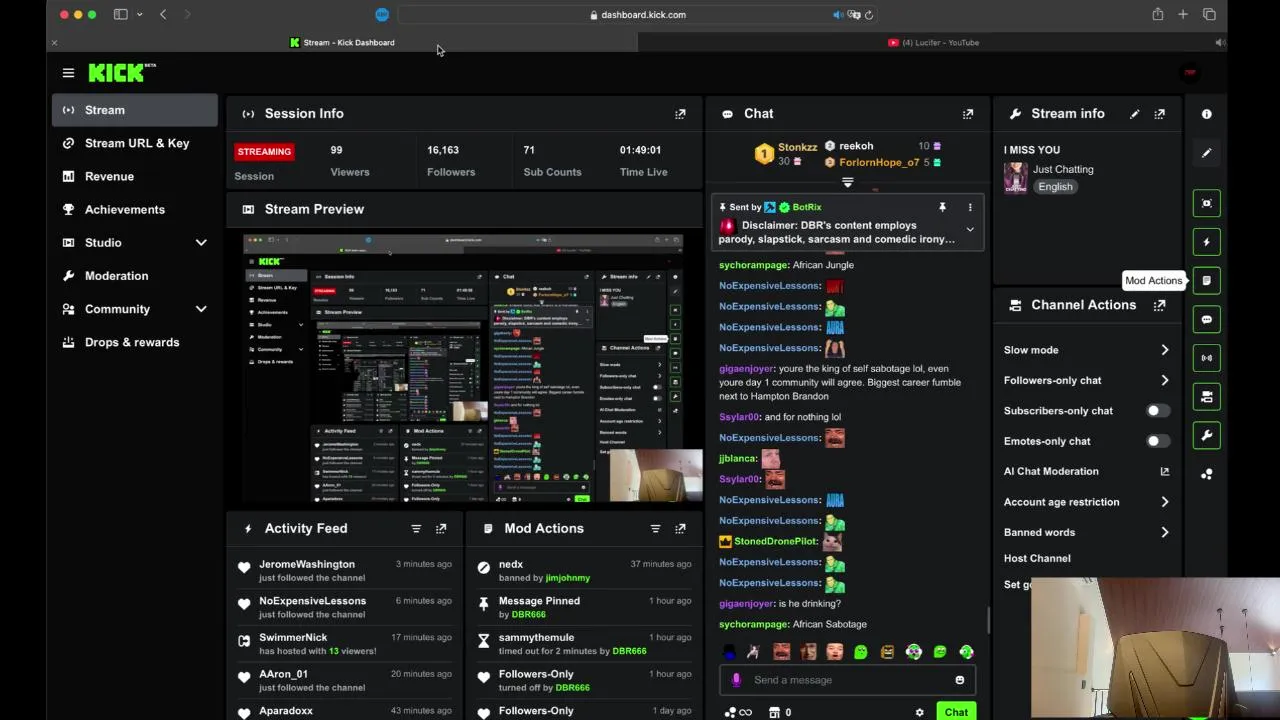The width and height of the screenshot is (1280, 720).
Task: Open the emoji picker in chat input
Action: [x=960, y=680]
